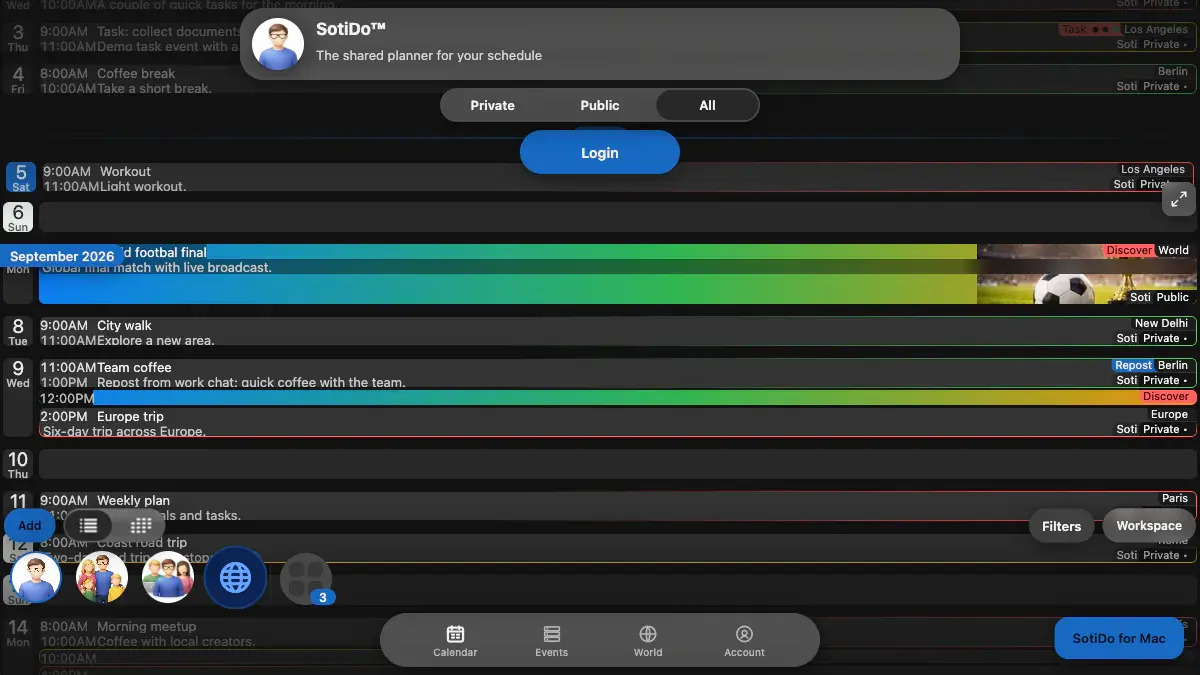
Task: Select the All segment
Action: pyautogui.click(x=707, y=105)
